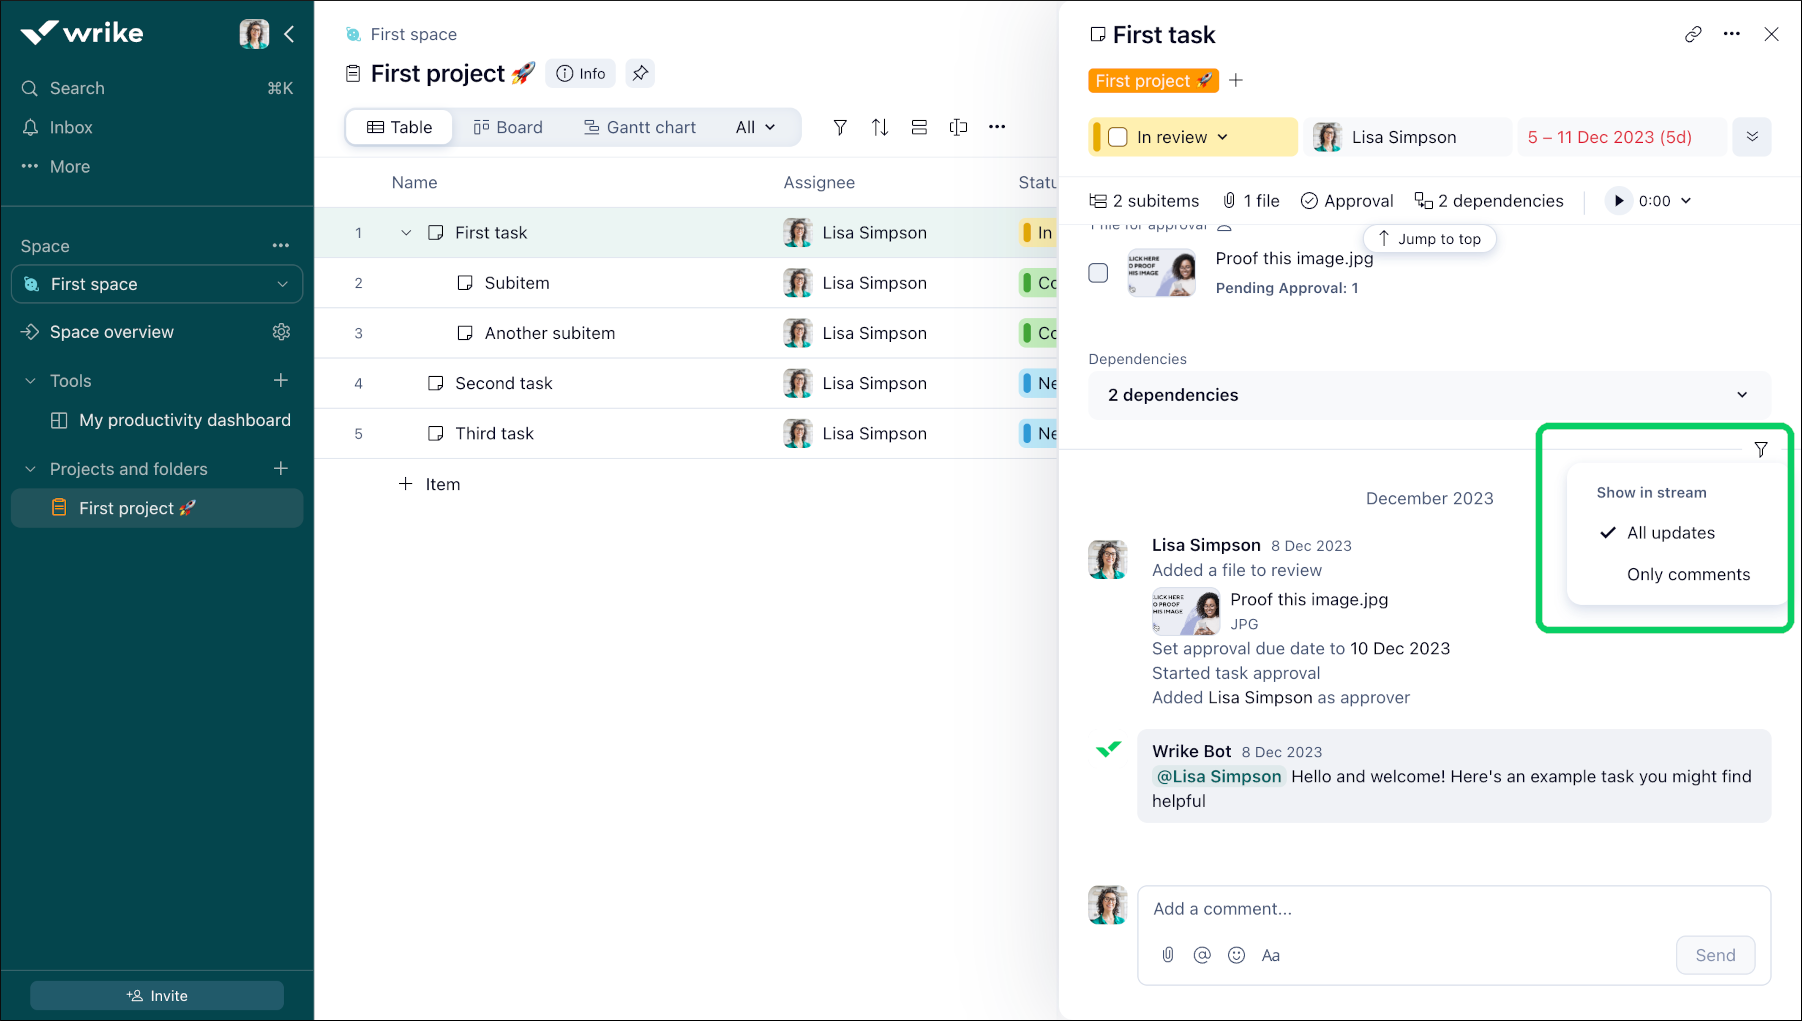Open the timer options dropdown
Viewport: 1802px width, 1021px height.
tap(1686, 201)
